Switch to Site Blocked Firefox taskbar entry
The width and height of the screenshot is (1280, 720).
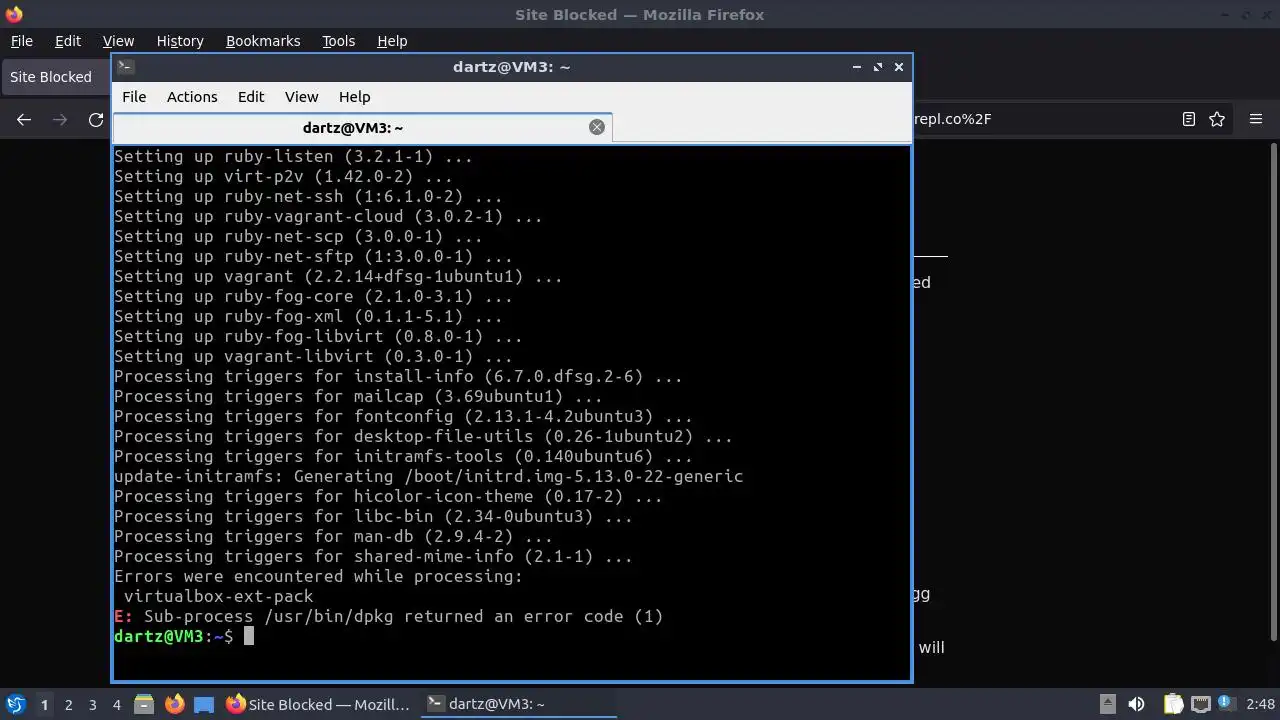(319, 704)
